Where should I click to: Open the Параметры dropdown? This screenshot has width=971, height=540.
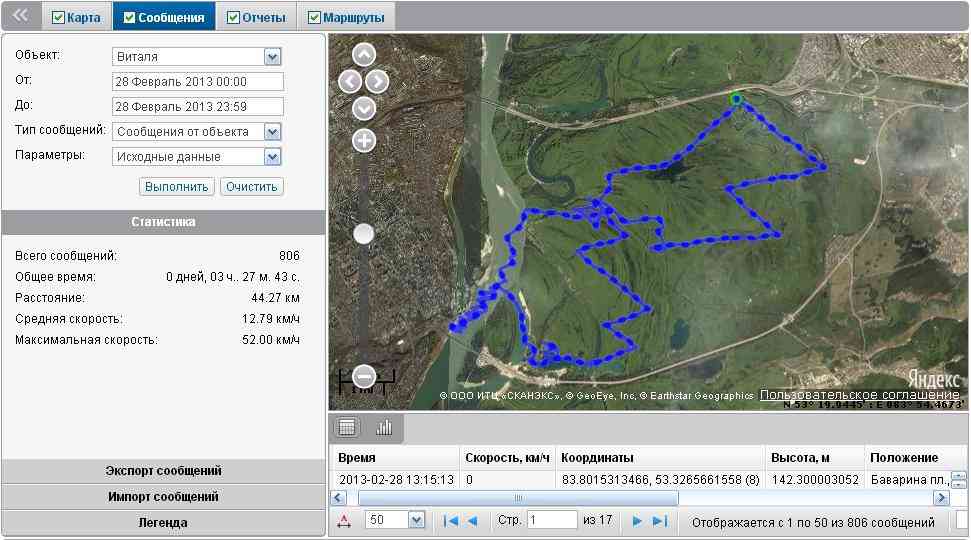coord(272,157)
